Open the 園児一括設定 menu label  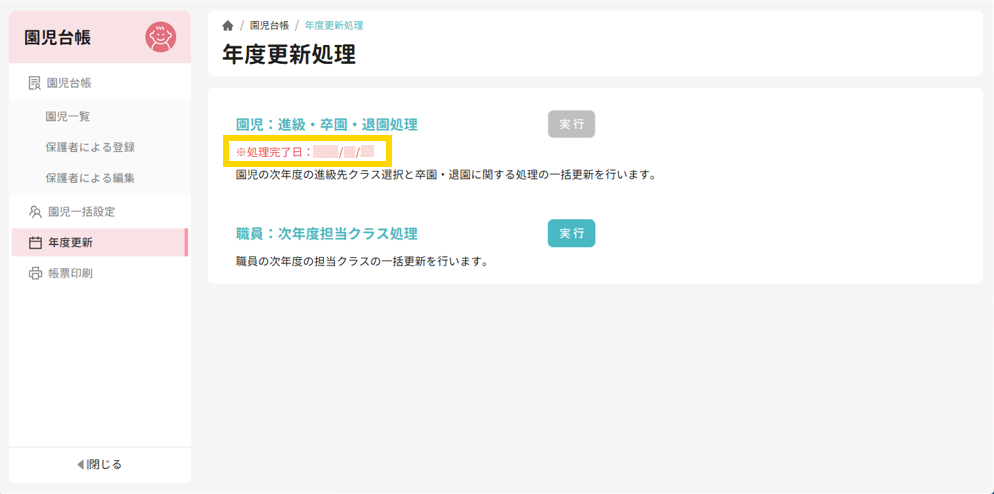click(81, 212)
